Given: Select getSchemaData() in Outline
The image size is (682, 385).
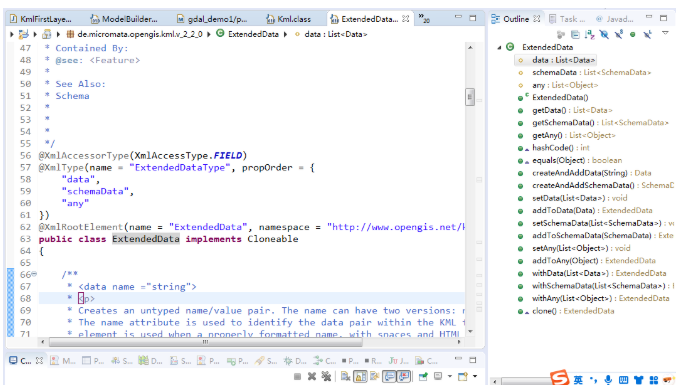Looking at the screenshot, I should click(x=593, y=123).
